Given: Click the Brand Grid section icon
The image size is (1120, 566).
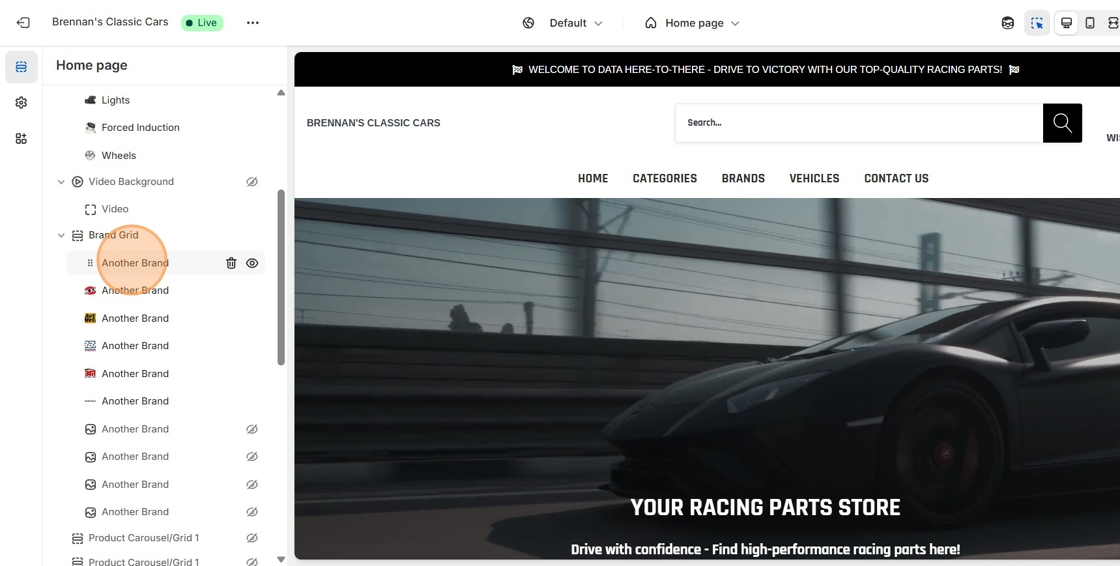Looking at the screenshot, I should coord(77,235).
